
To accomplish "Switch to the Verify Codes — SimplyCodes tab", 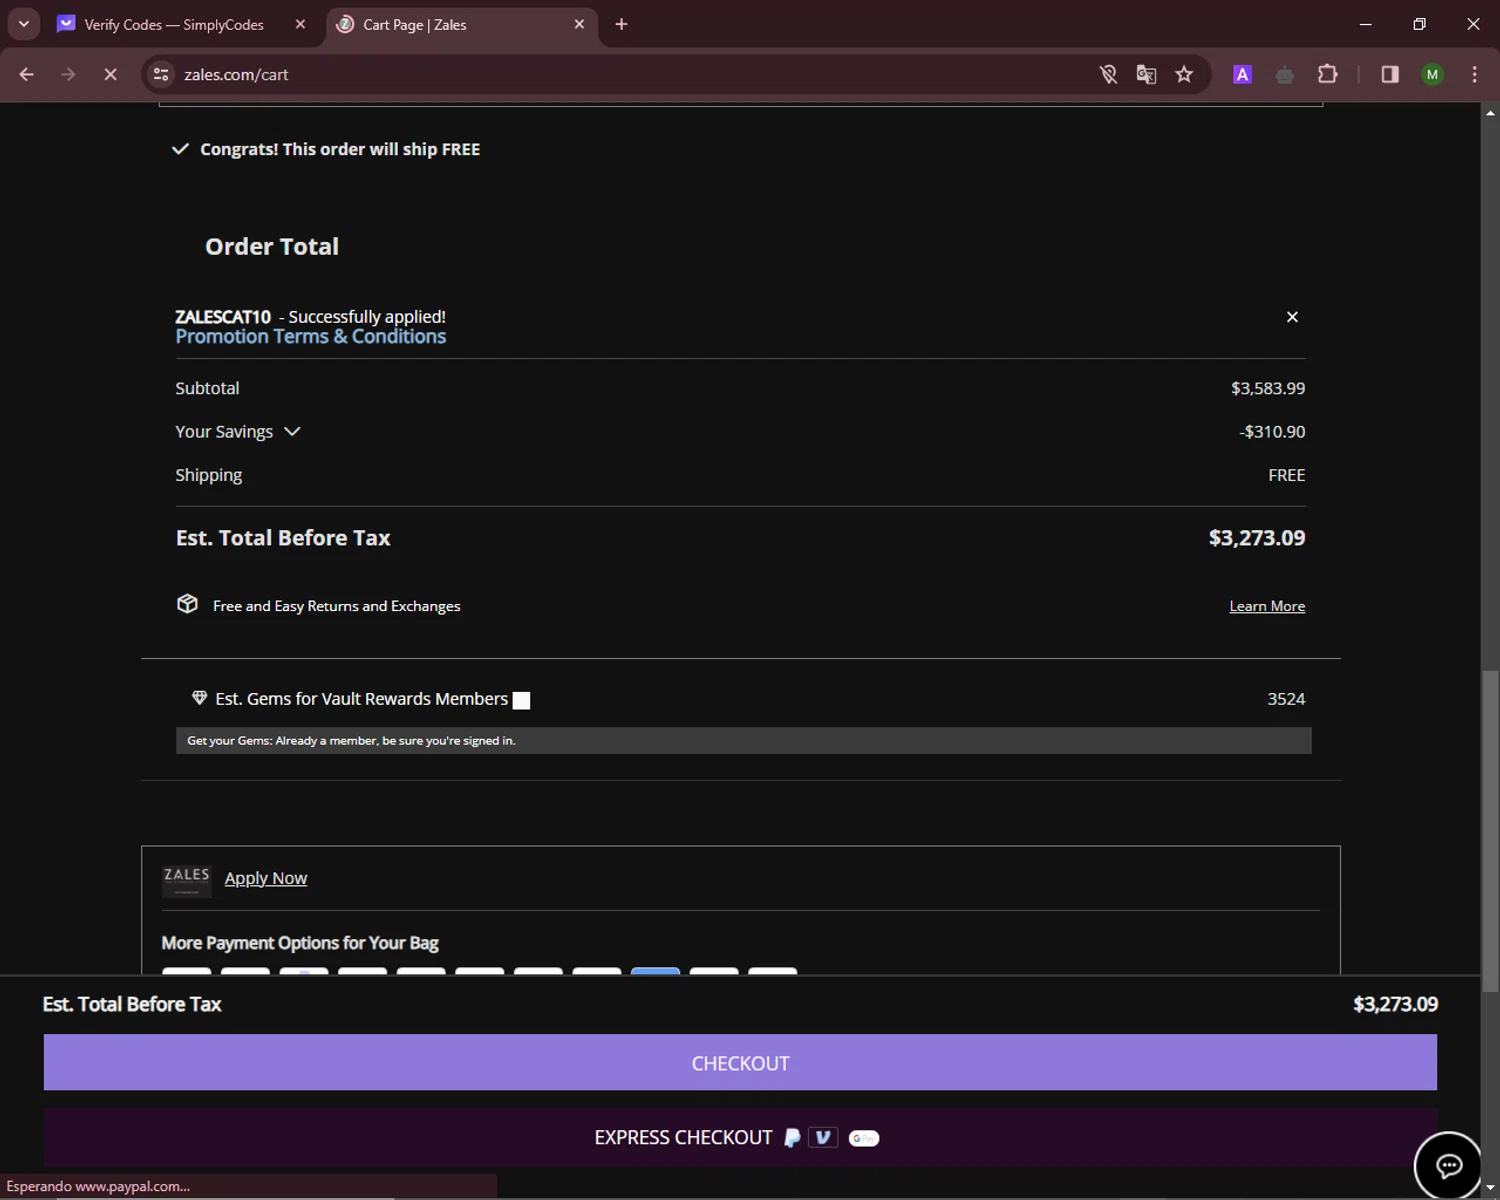I will 173,24.
